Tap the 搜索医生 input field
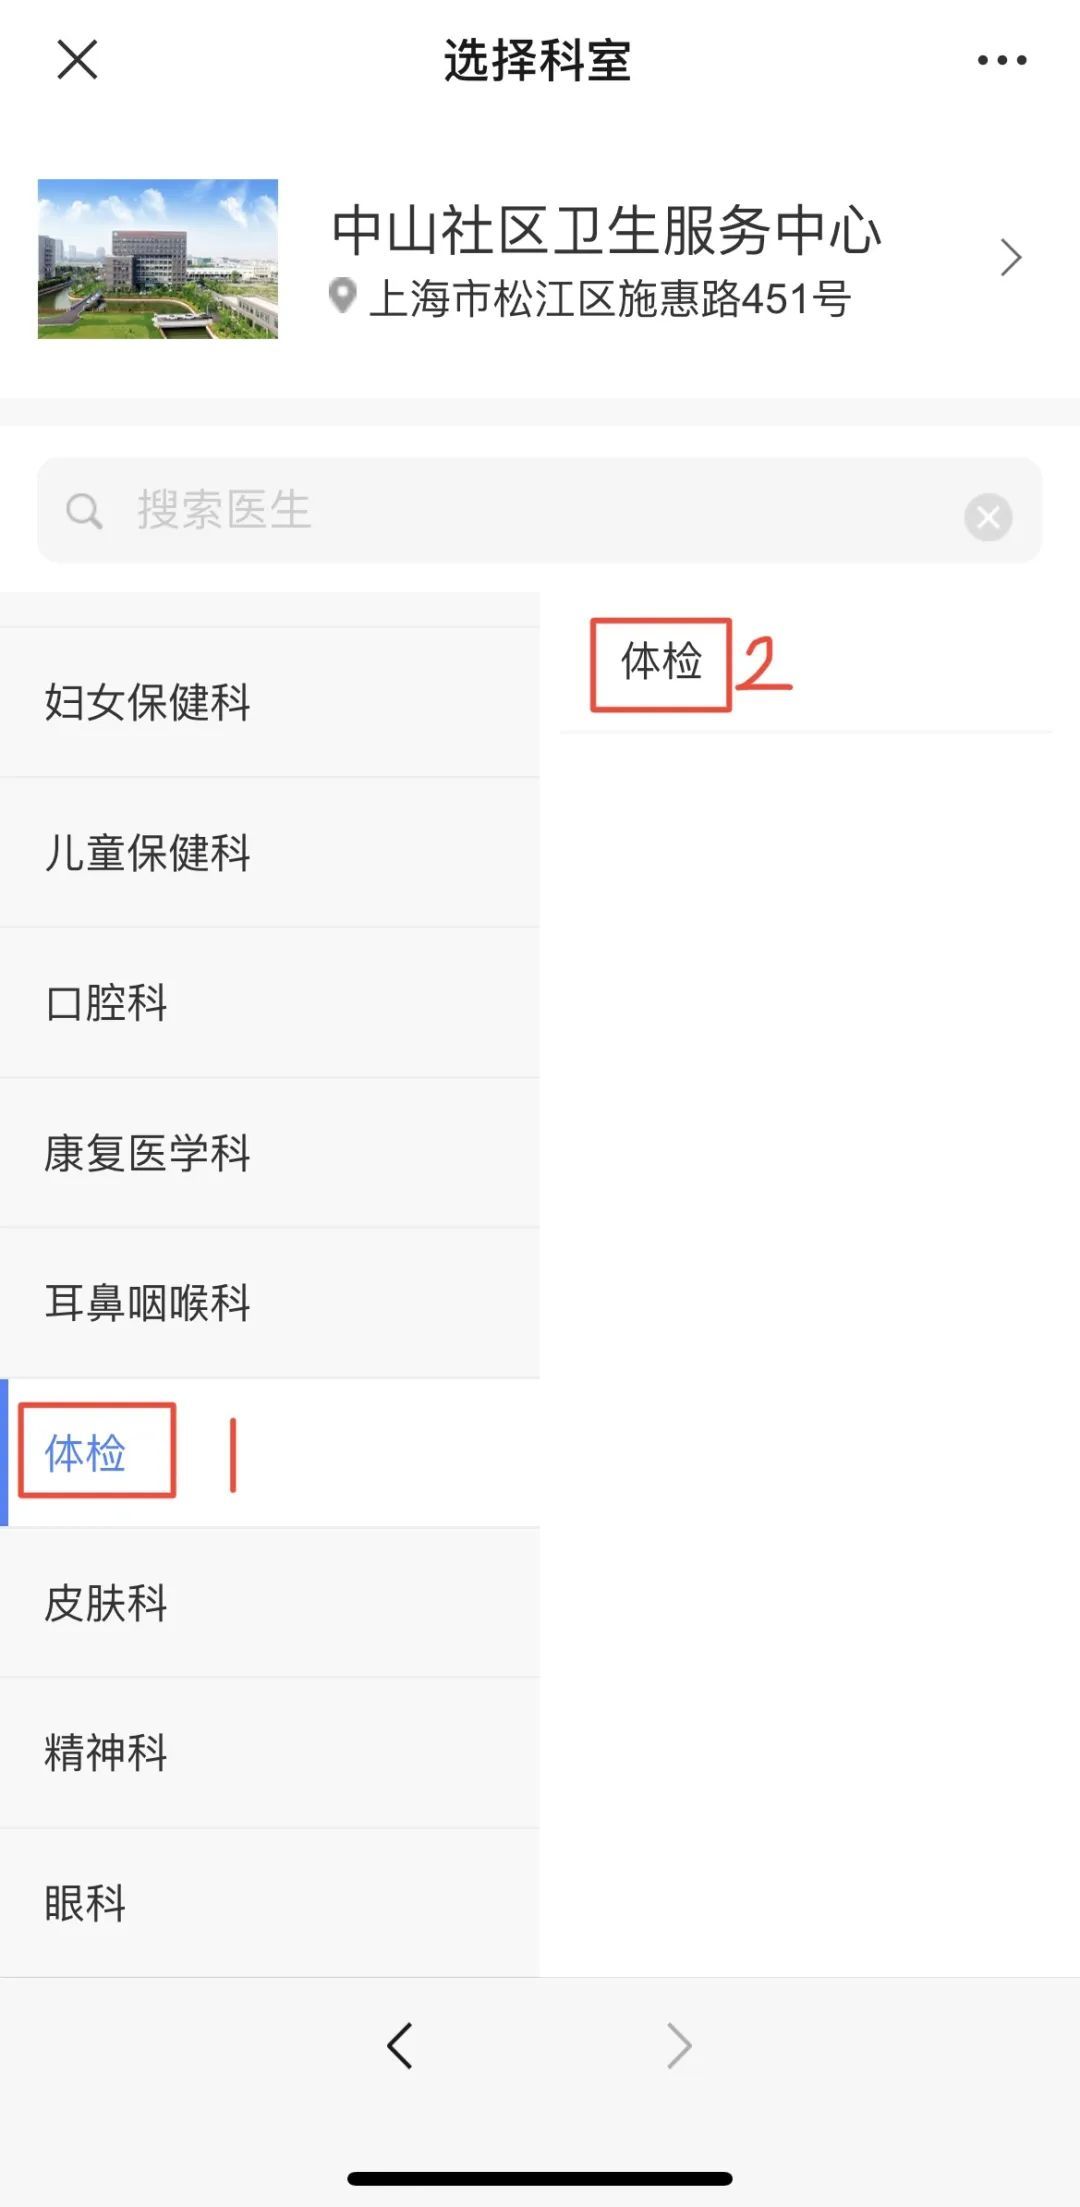Viewport: 1080px width, 2207px height. [x=400, y=511]
